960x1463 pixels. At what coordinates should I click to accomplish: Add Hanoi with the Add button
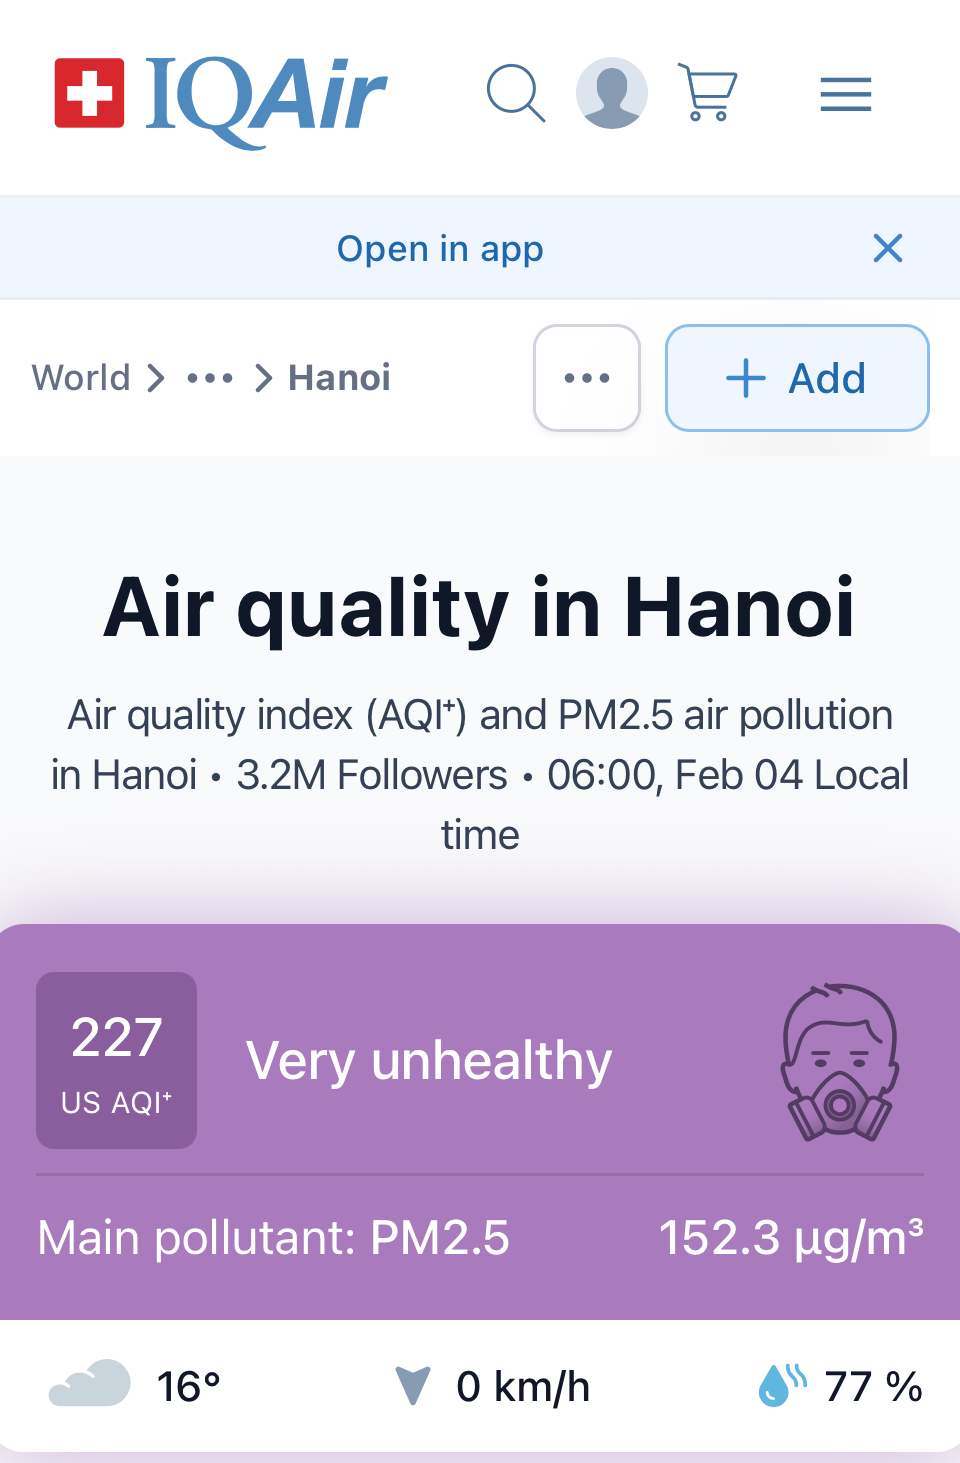797,378
